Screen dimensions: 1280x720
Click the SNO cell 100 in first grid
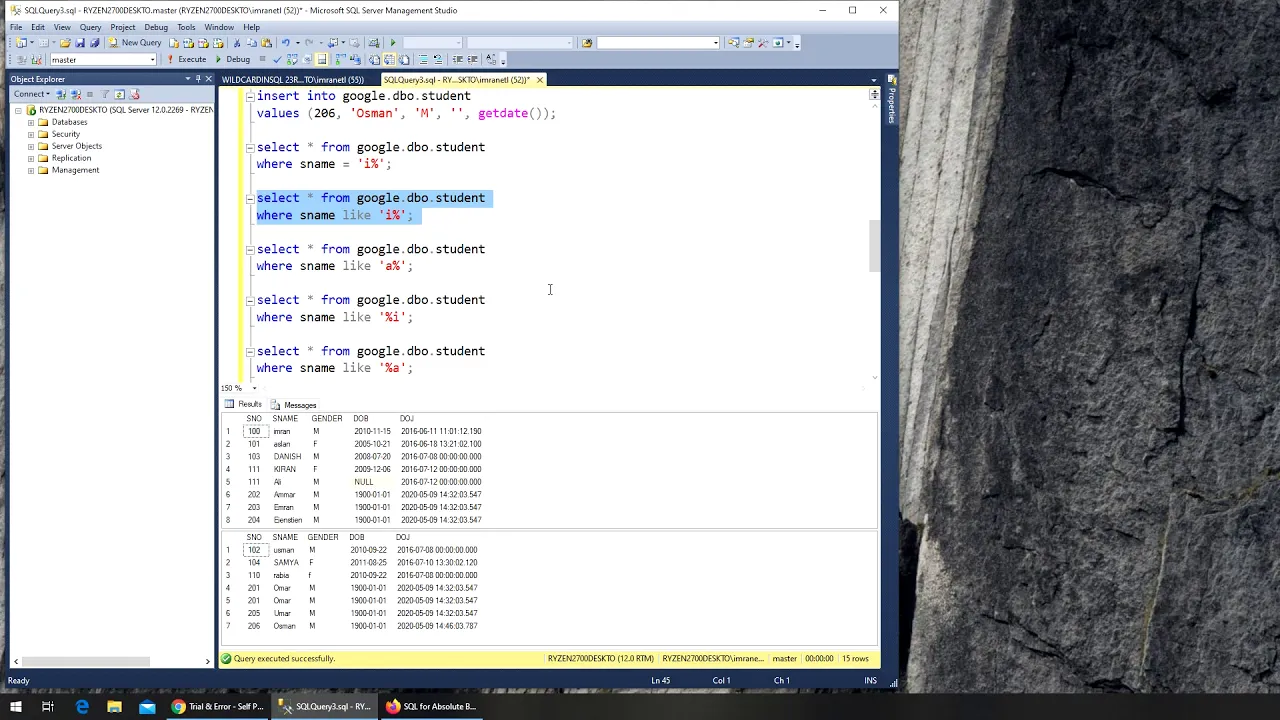(x=254, y=431)
